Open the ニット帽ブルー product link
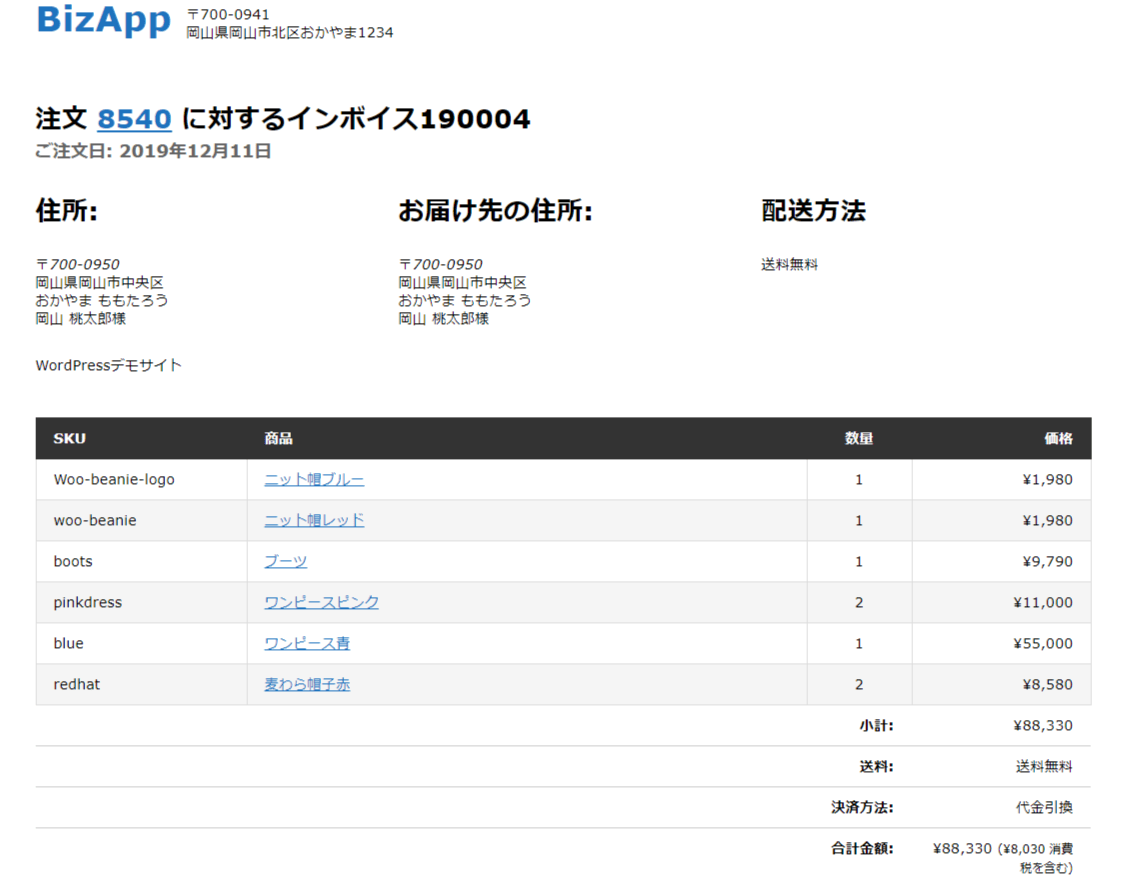This screenshot has height=888, width=1130. point(314,480)
